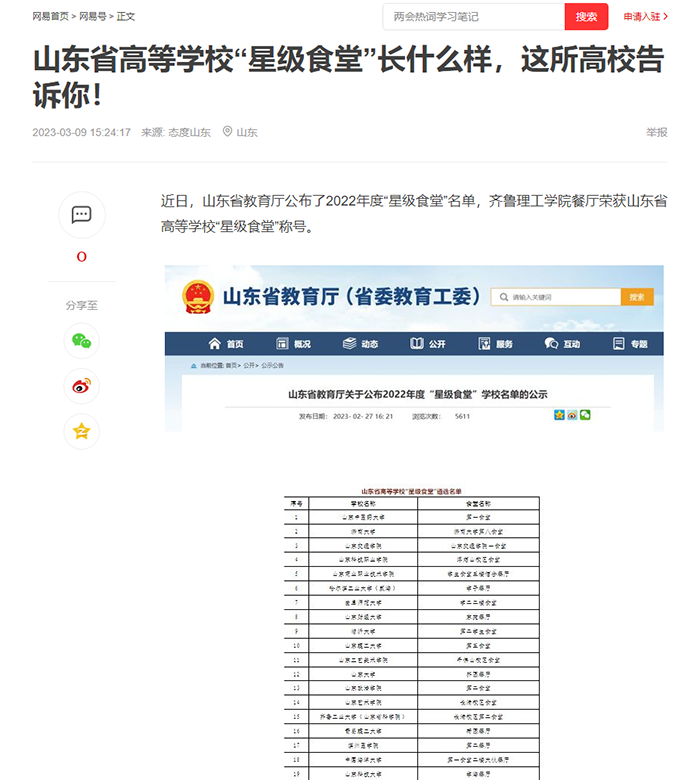
Task: Click the 服务 icon in the blue navbar
Action: (x=484, y=344)
